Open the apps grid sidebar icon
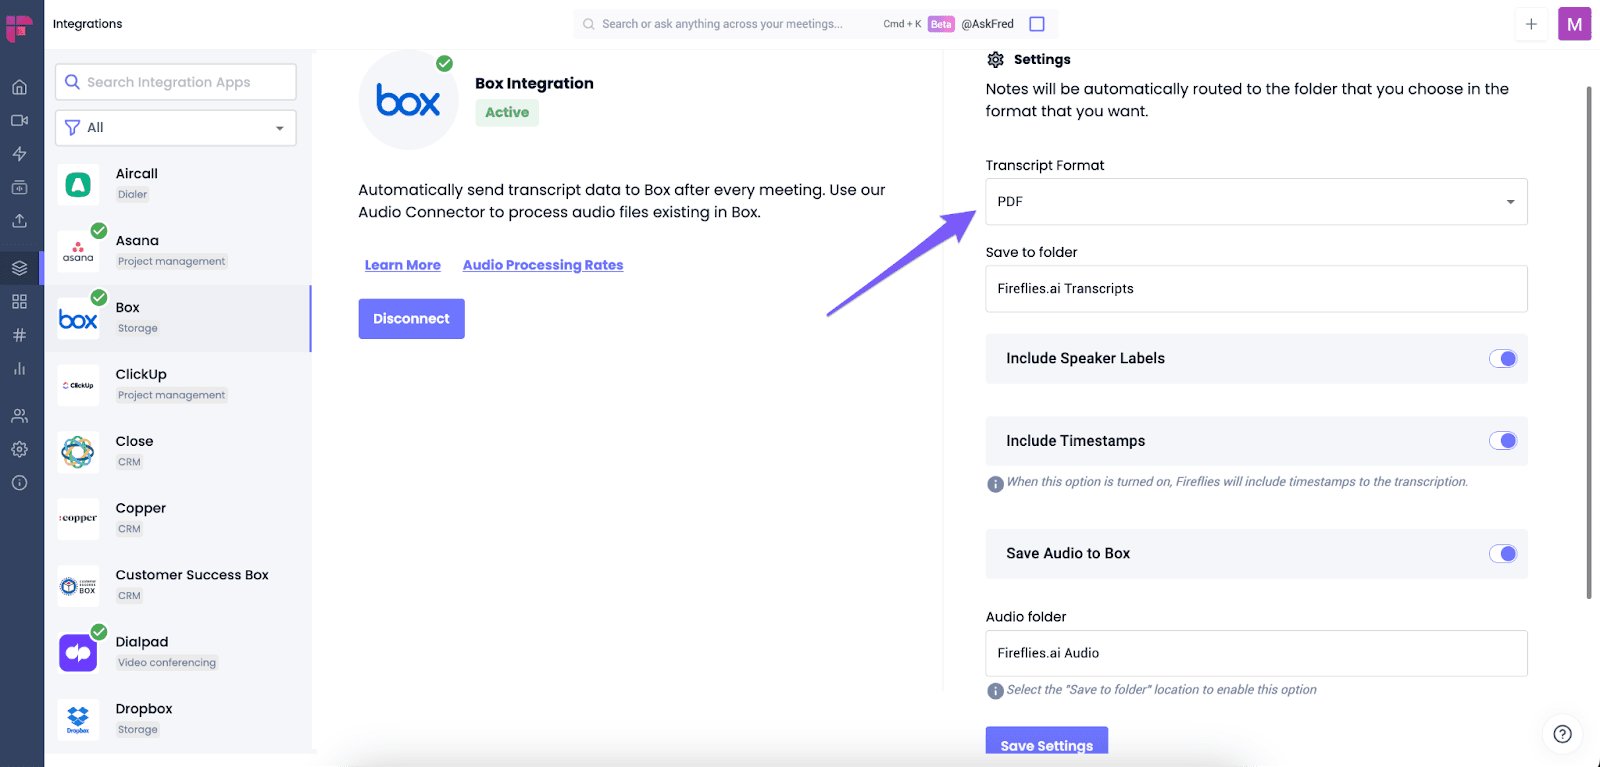The height and width of the screenshot is (767, 1600). (19, 301)
